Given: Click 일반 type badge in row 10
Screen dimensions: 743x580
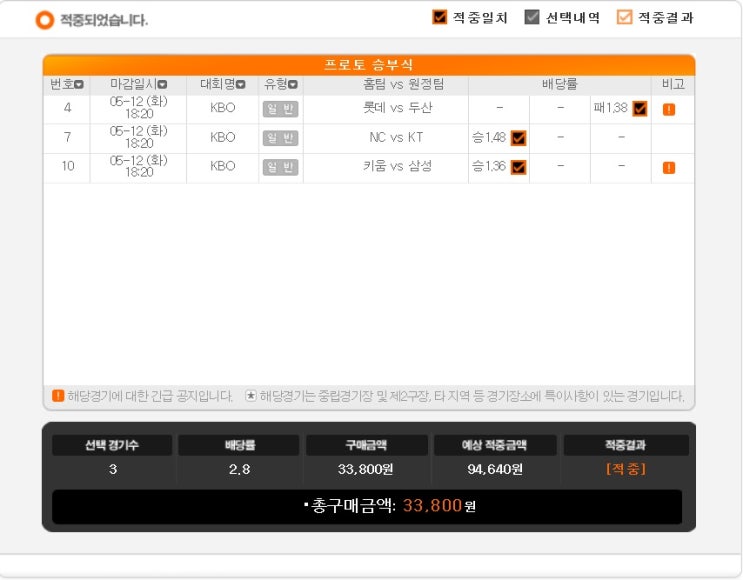Looking at the screenshot, I should (x=281, y=167).
